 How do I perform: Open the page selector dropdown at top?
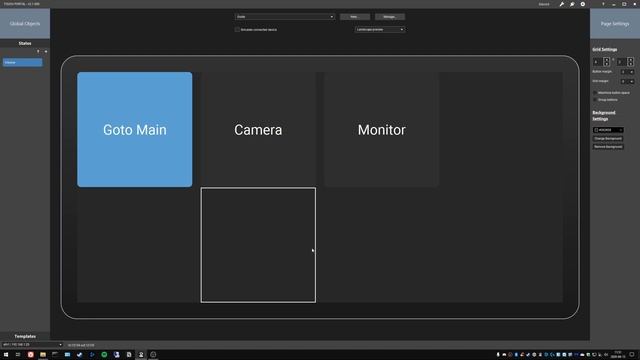pyautogui.click(x=285, y=17)
